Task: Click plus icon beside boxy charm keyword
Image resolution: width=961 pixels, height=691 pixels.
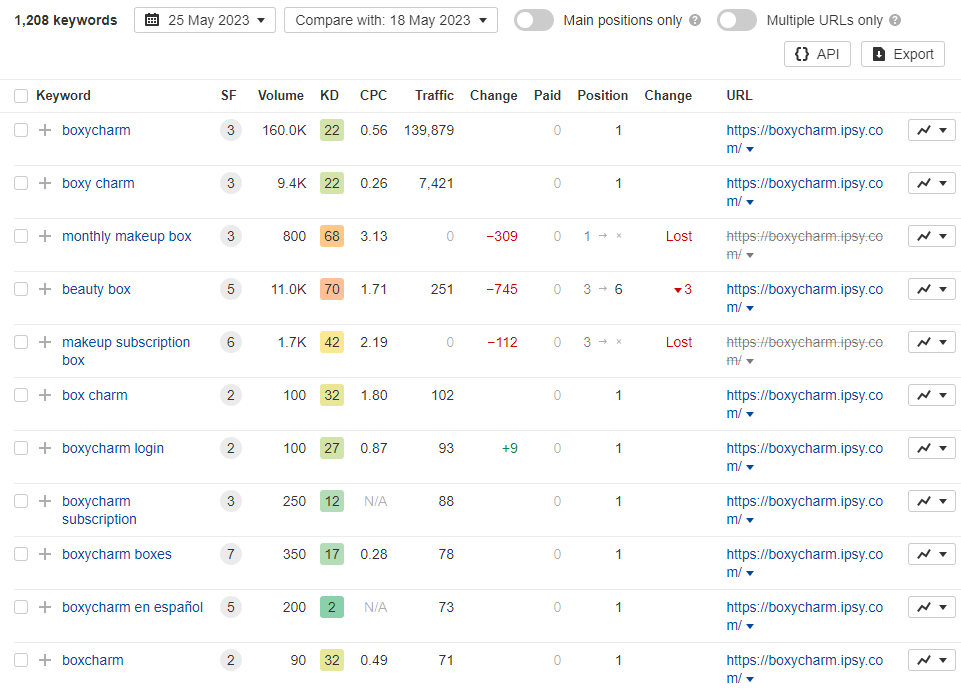Action: coord(45,183)
